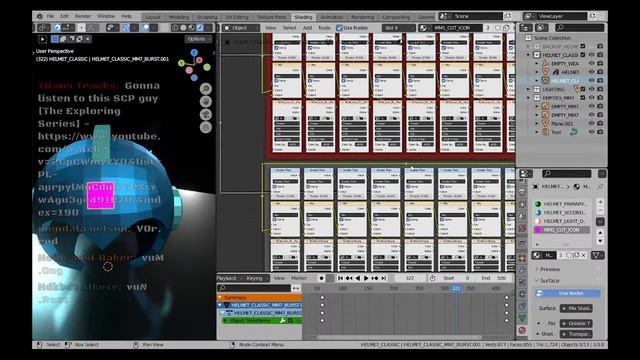This screenshot has height=360, width=640.
Task: Click the viewport pan hand gizmo
Action: pyautogui.click(x=206, y=101)
